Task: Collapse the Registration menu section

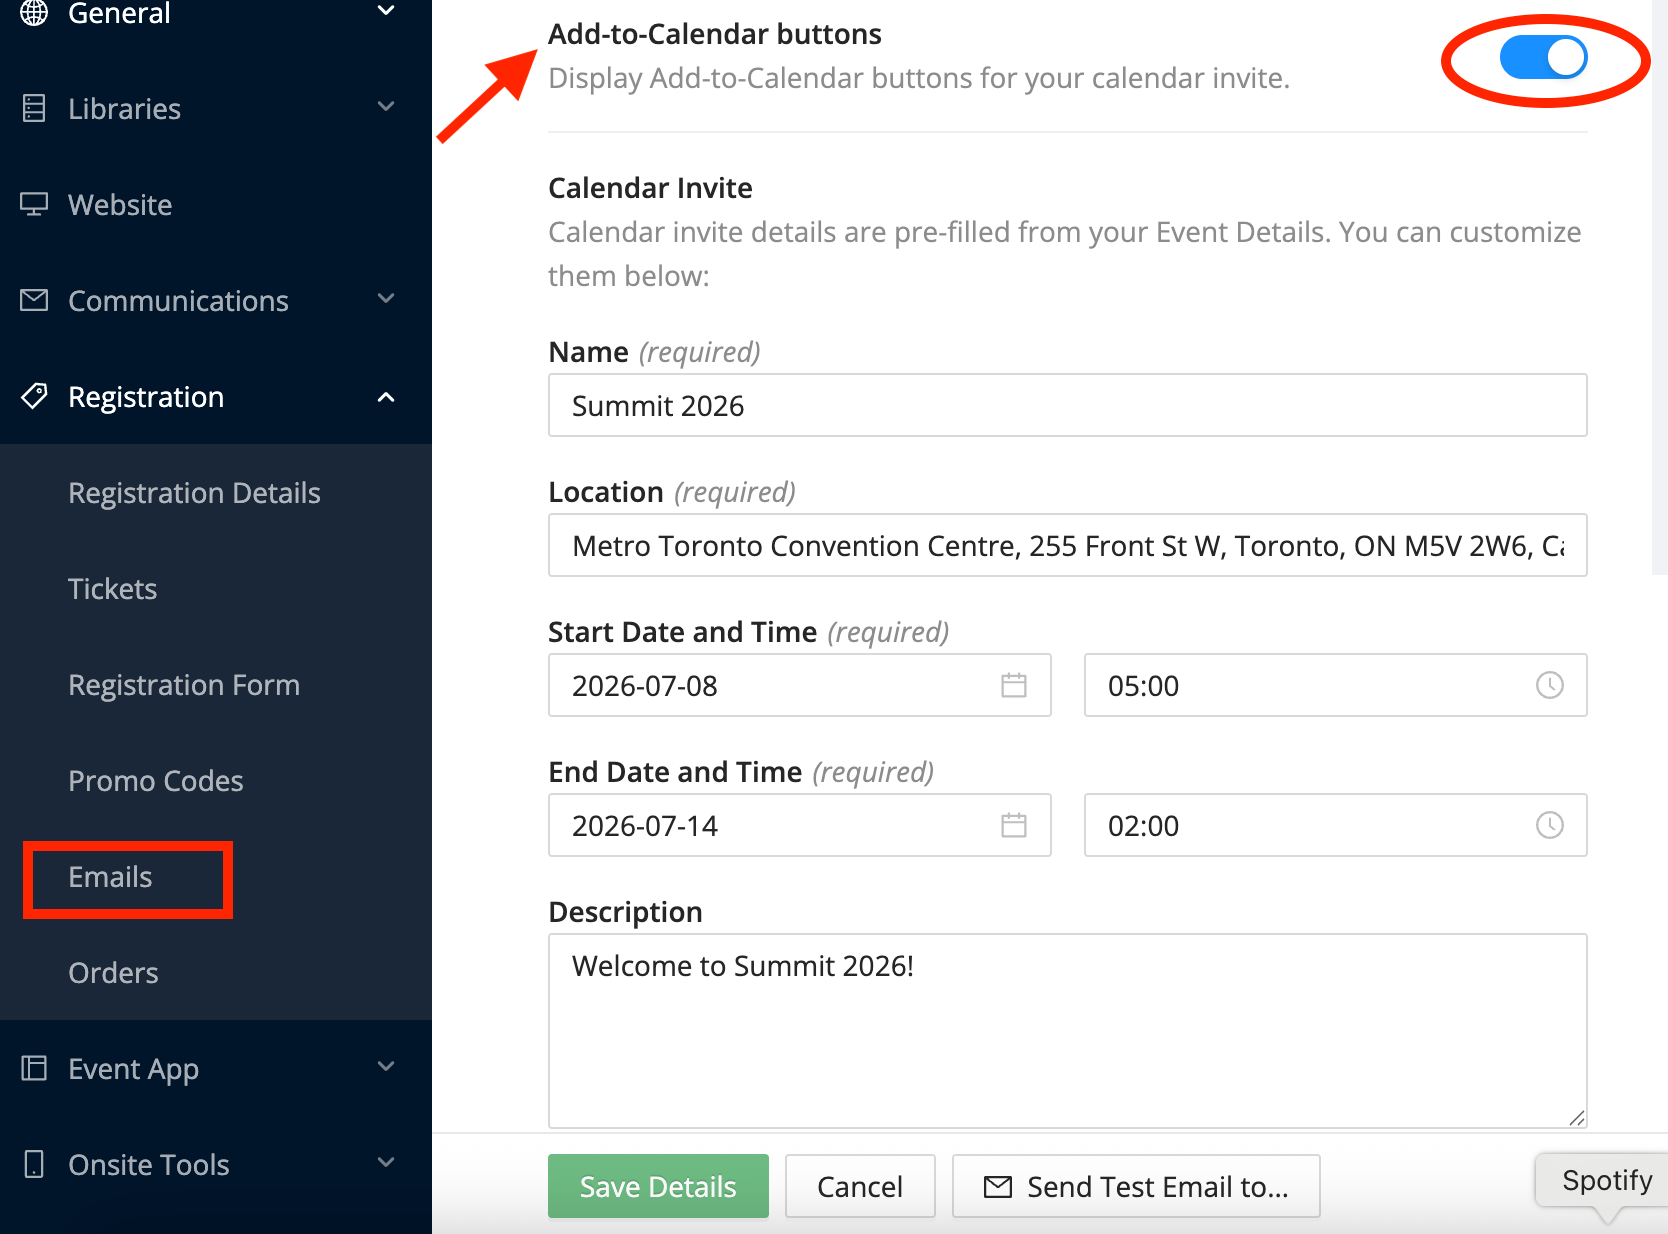Action: (386, 397)
